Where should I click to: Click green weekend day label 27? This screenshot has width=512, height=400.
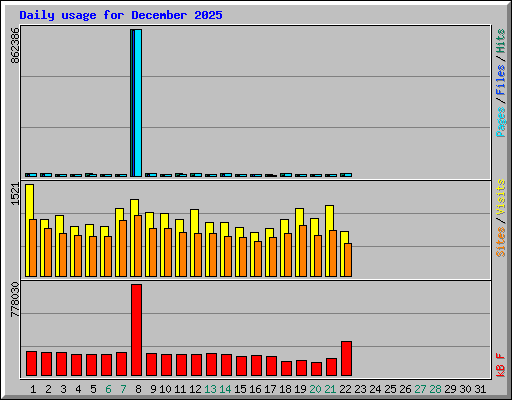coord(420,389)
